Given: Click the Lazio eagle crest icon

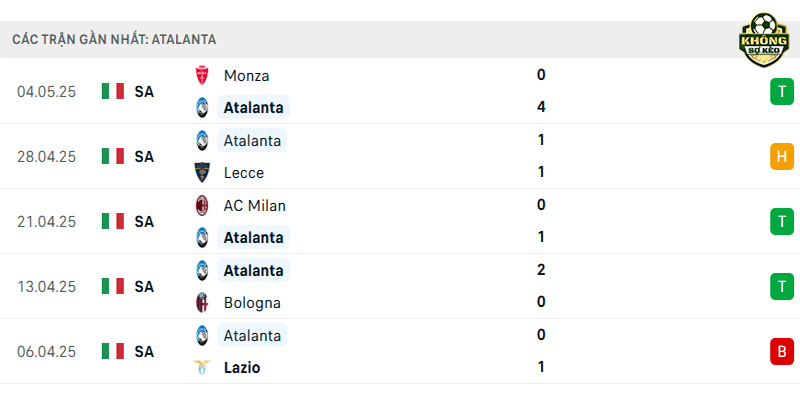Looking at the screenshot, I should click(x=202, y=367).
